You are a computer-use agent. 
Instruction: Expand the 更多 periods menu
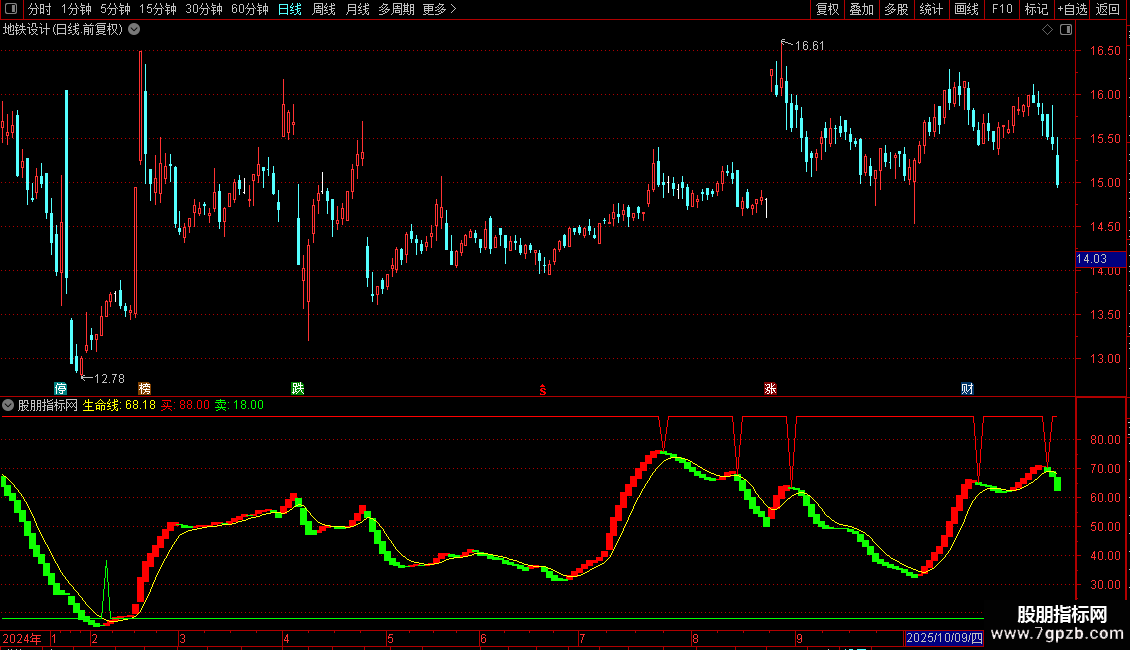[x=439, y=9]
